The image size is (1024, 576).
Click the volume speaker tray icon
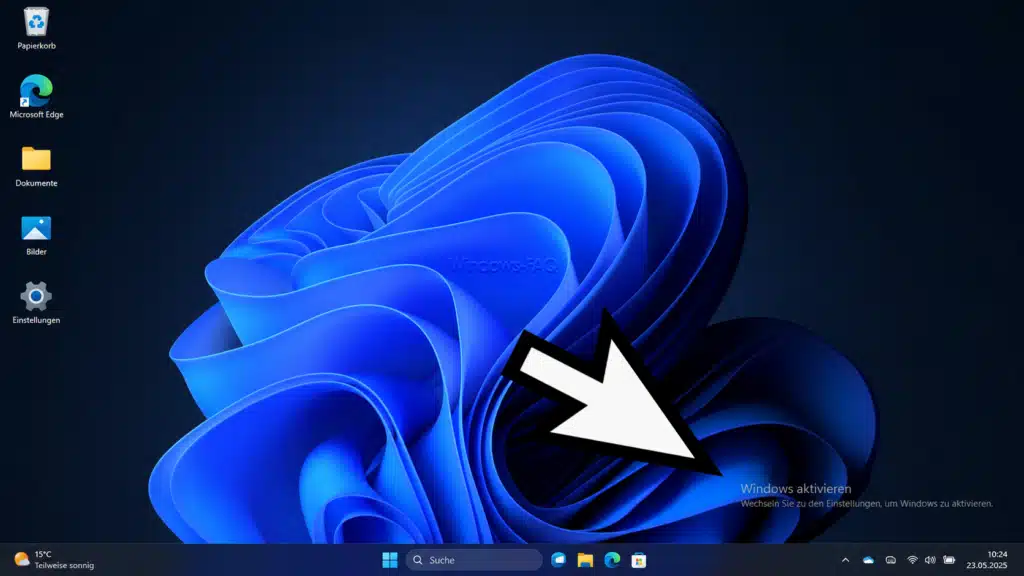[930, 560]
